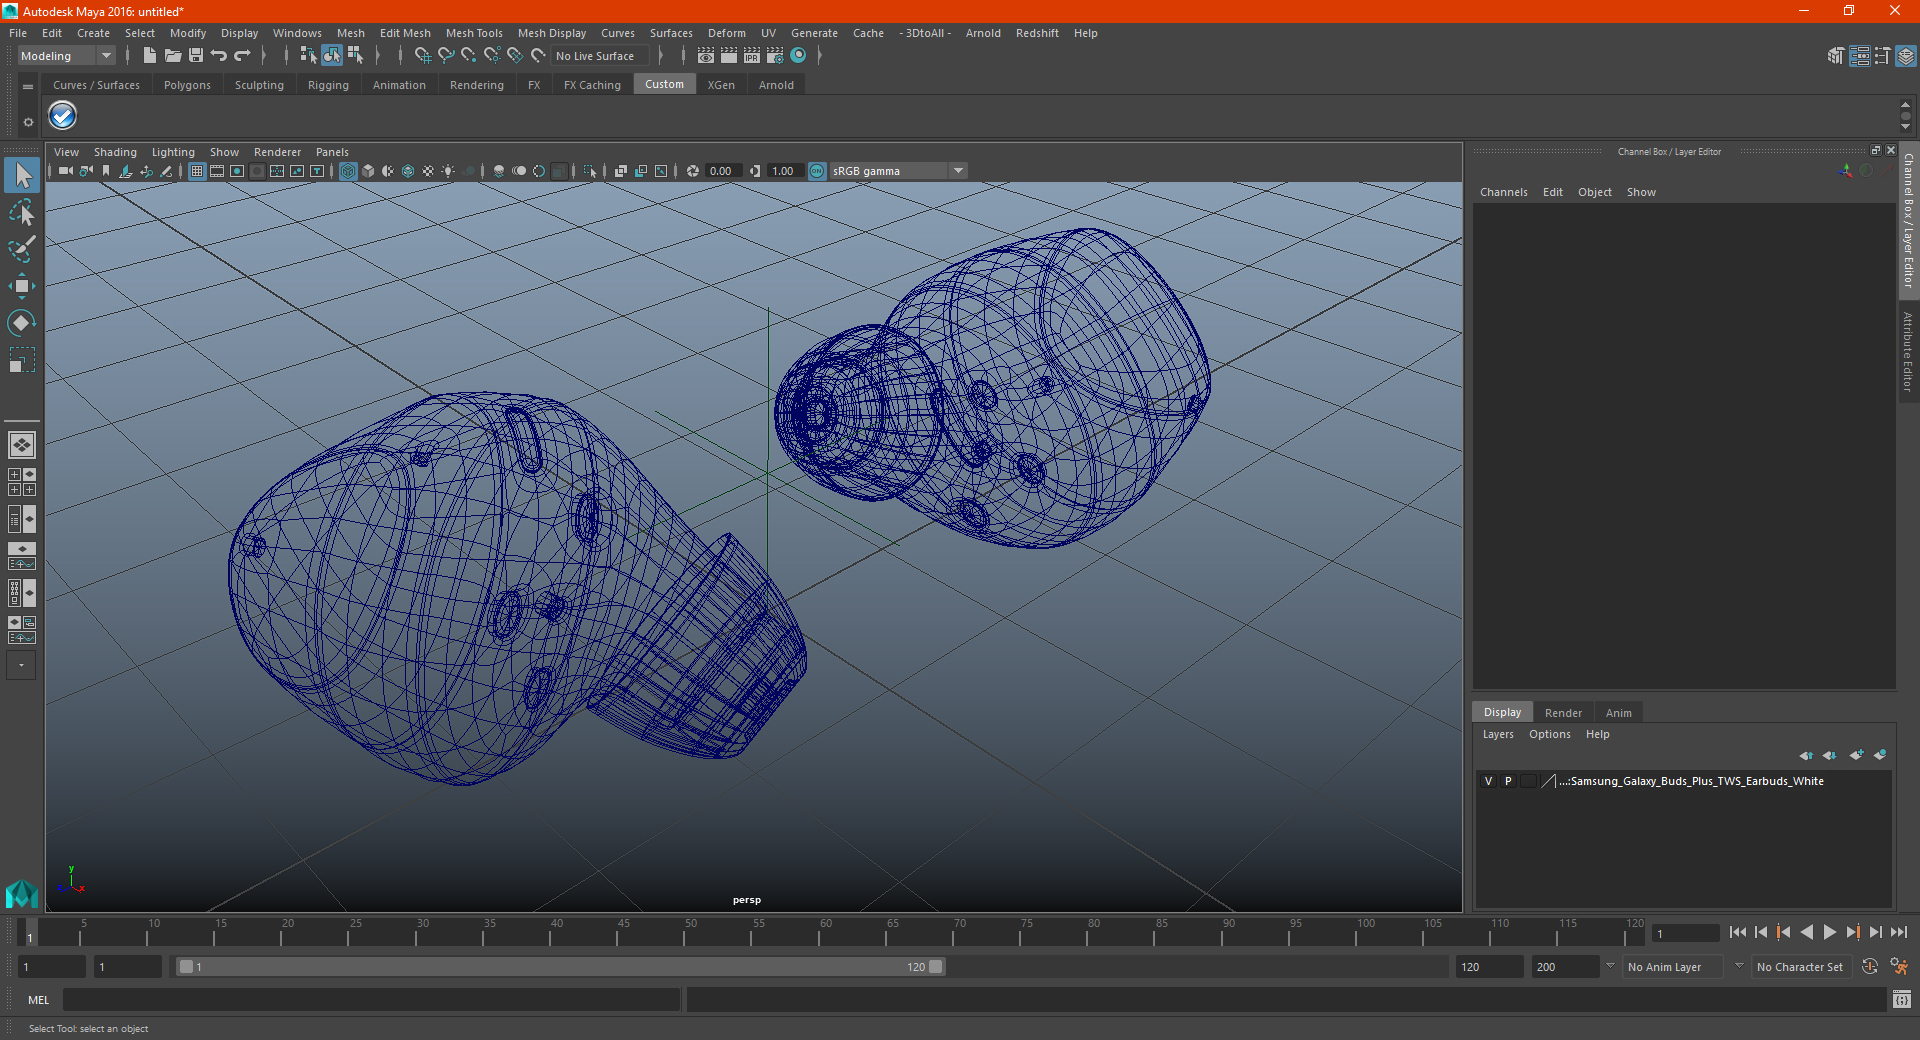Screen dimensions: 1920x1040
Task: Click Samsung_Galaxy_Buds_Plus layer color slash swatch
Action: [1548, 781]
